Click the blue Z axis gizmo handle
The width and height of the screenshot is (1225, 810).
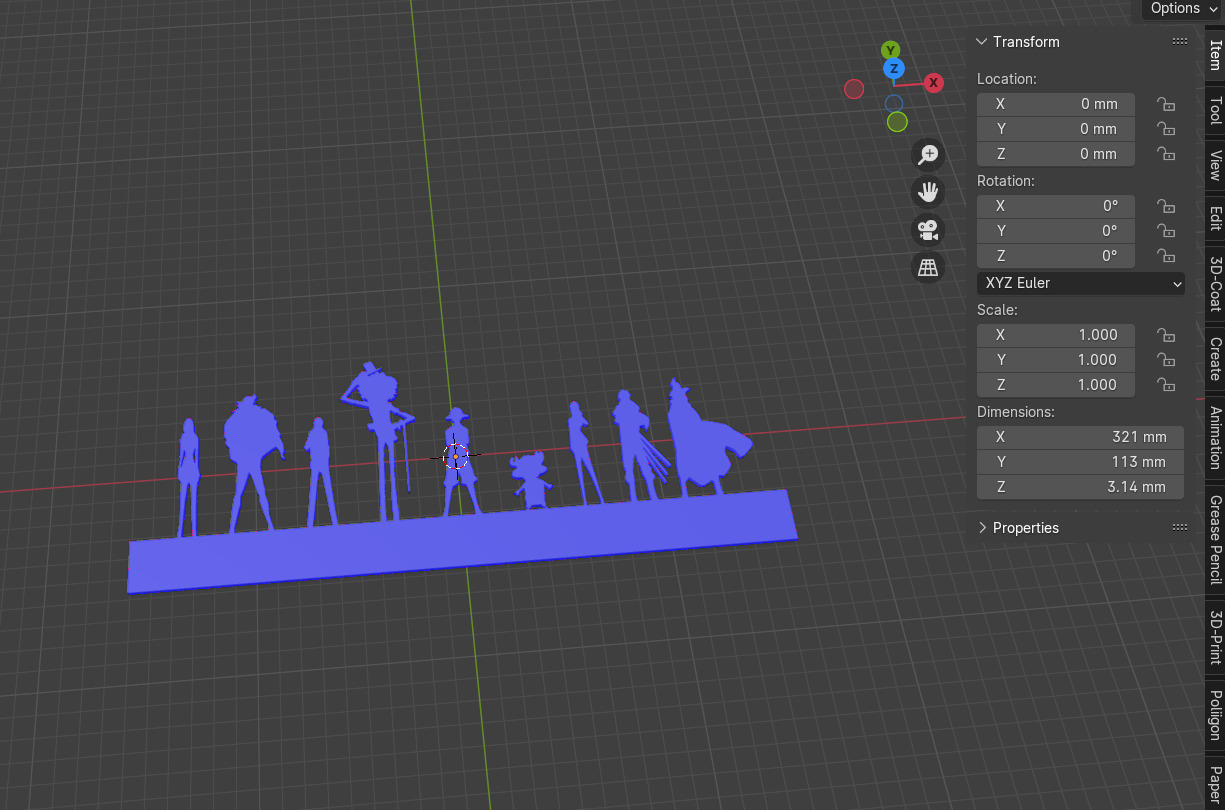[x=894, y=68]
